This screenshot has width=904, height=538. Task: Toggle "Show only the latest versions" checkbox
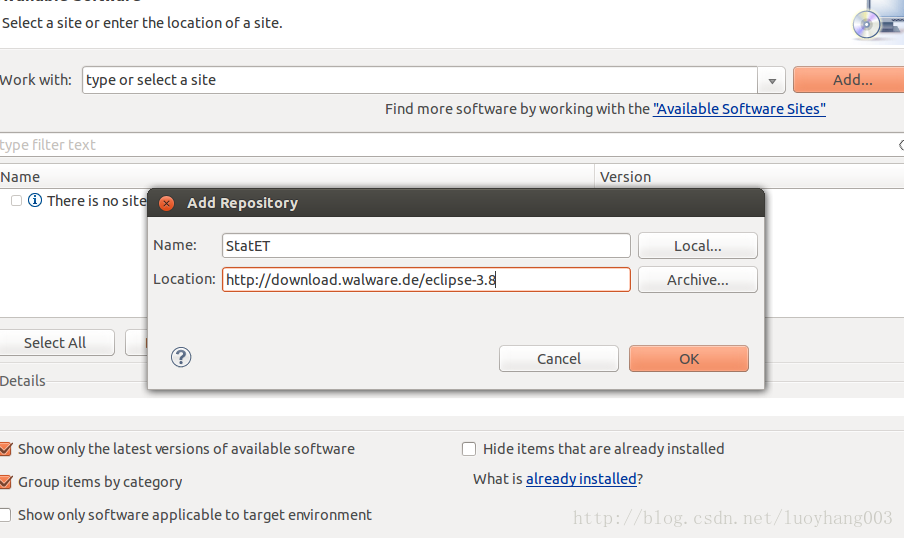coord(6,449)
